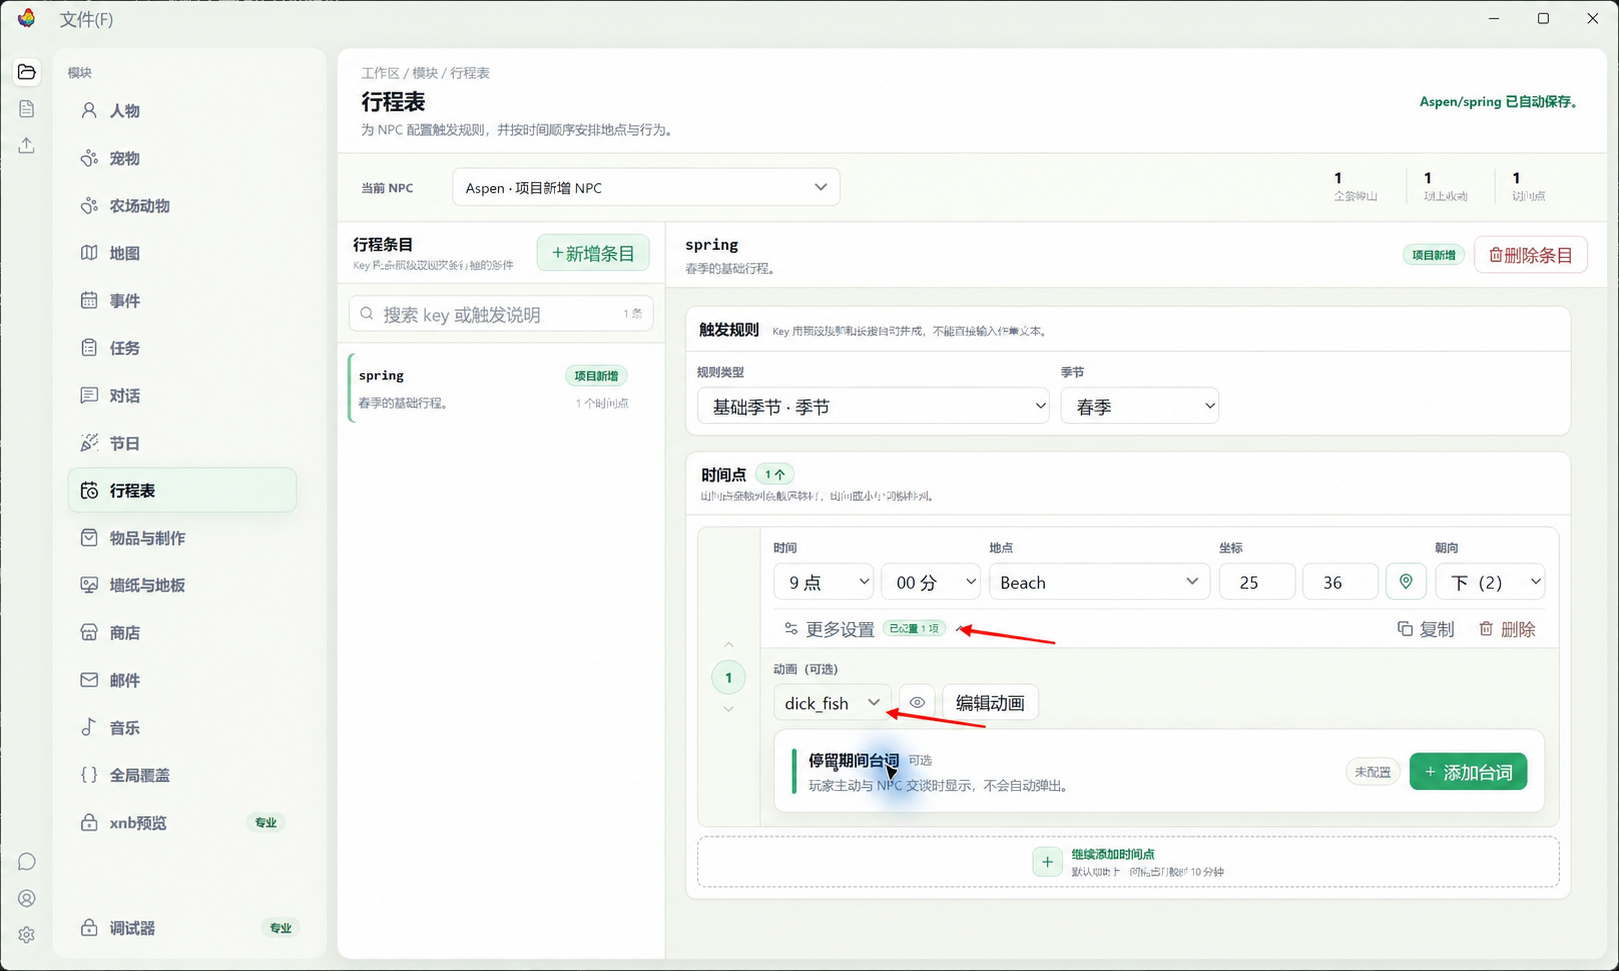Screen dimensions: 1619x971
Task: Click the 新增条目 button
Action: 593,254
